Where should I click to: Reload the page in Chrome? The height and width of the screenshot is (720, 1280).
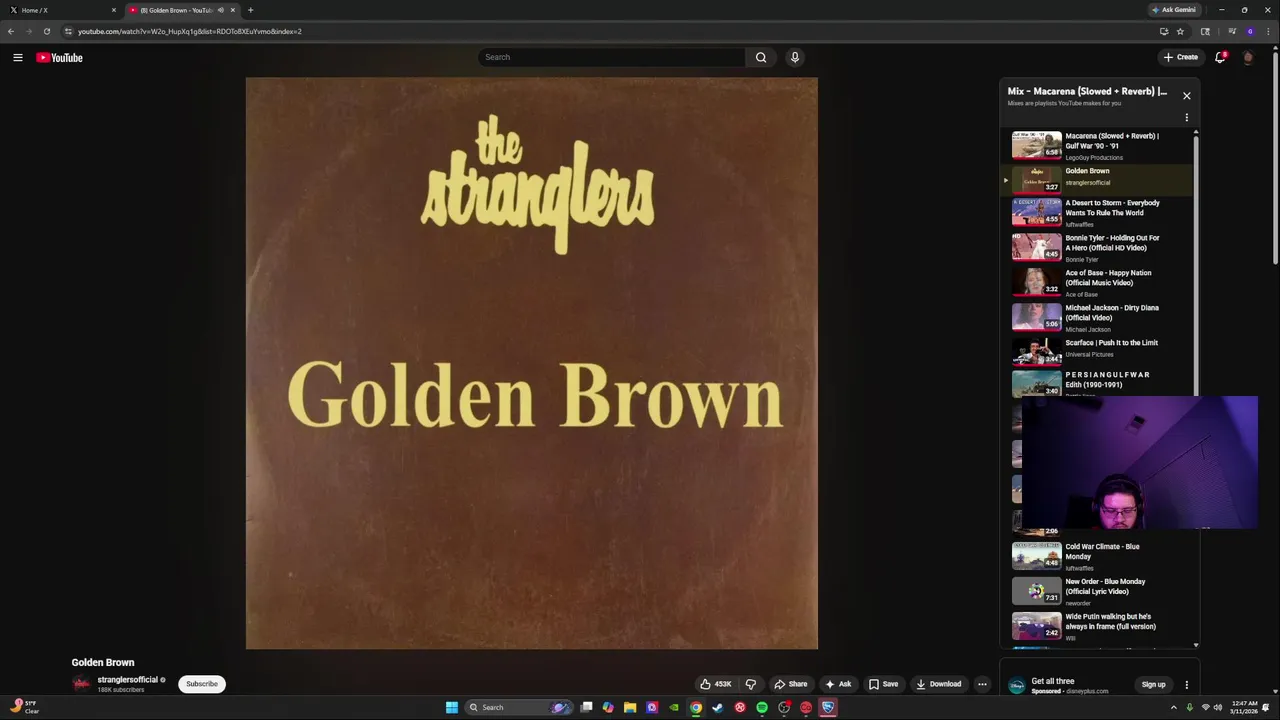[x=46, y=31]
